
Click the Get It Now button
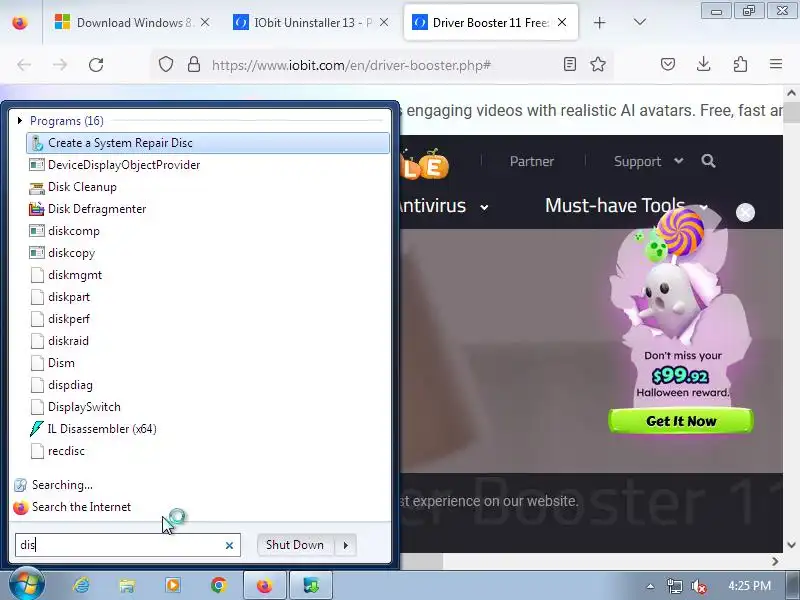point(681,421)
